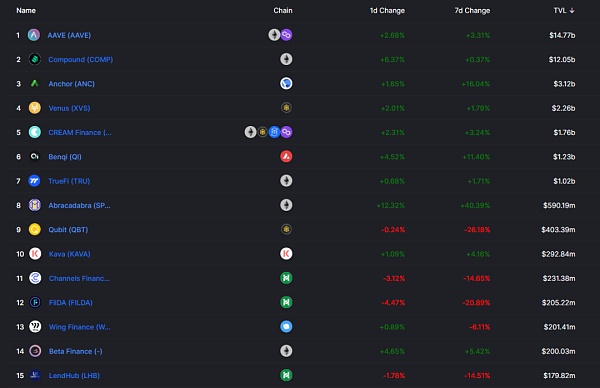Click the Venus protocol logo icon
This screenshot has width=600, height=388.
(x=34, y=108)
